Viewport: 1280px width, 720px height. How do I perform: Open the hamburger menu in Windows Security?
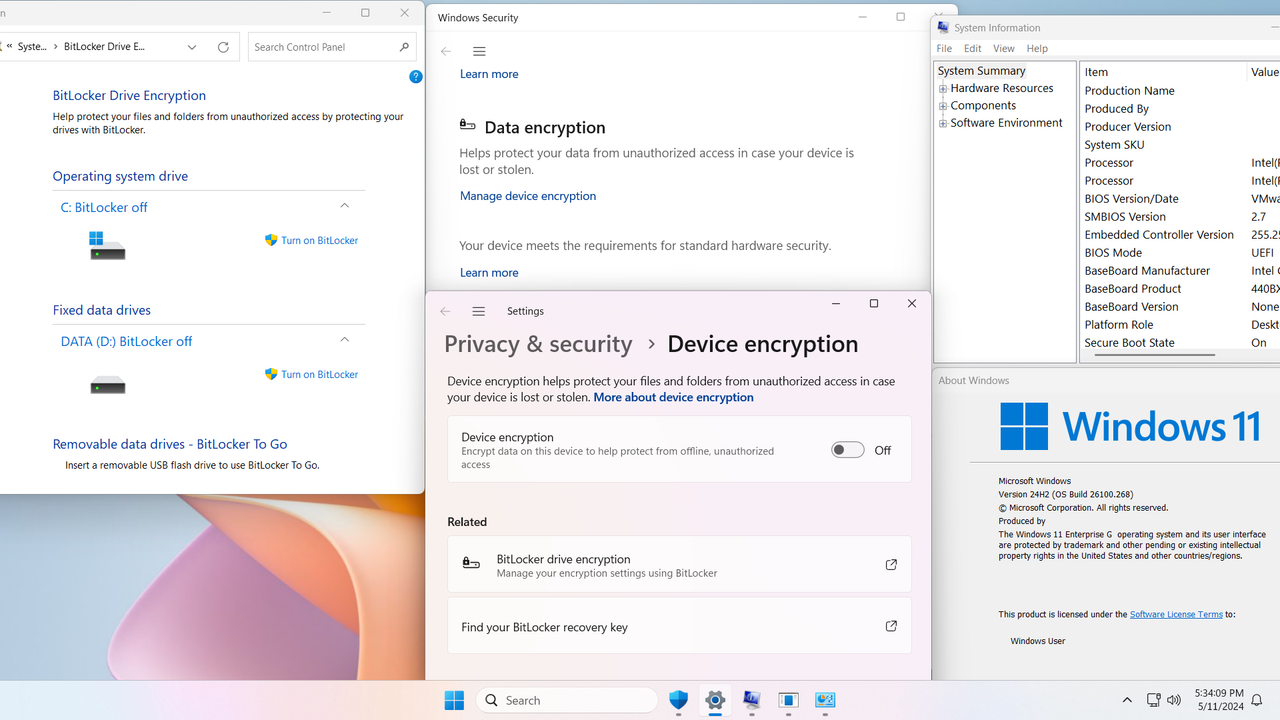[x=479, y=51]
